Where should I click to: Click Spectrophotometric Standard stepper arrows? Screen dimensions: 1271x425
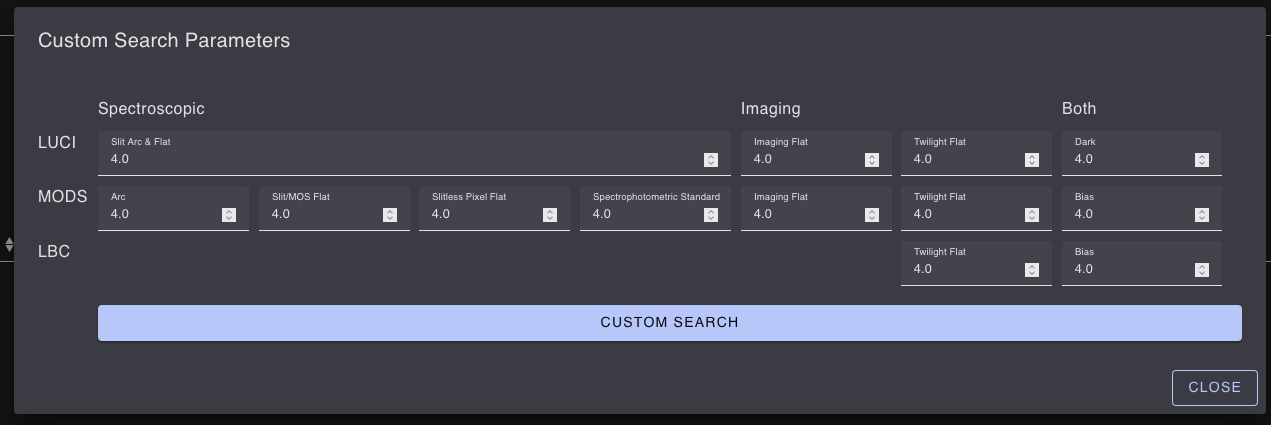point(710,215)
